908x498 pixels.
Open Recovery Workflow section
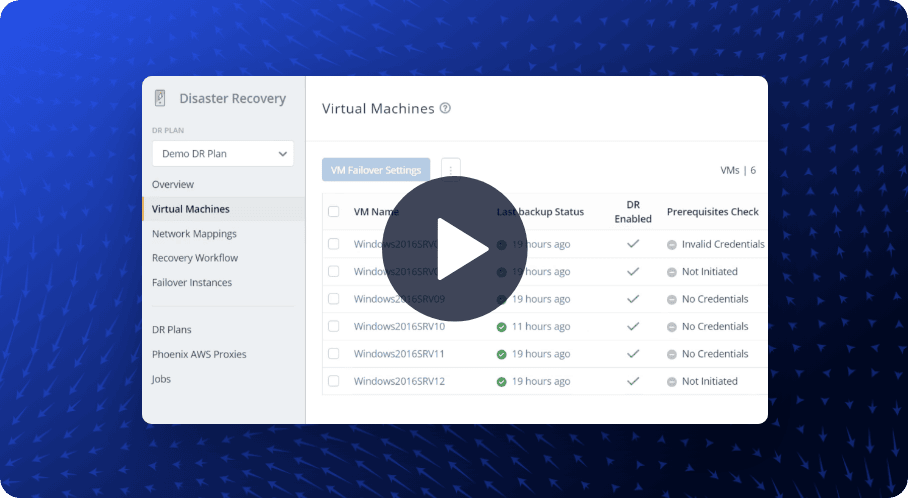click(195, 258)
